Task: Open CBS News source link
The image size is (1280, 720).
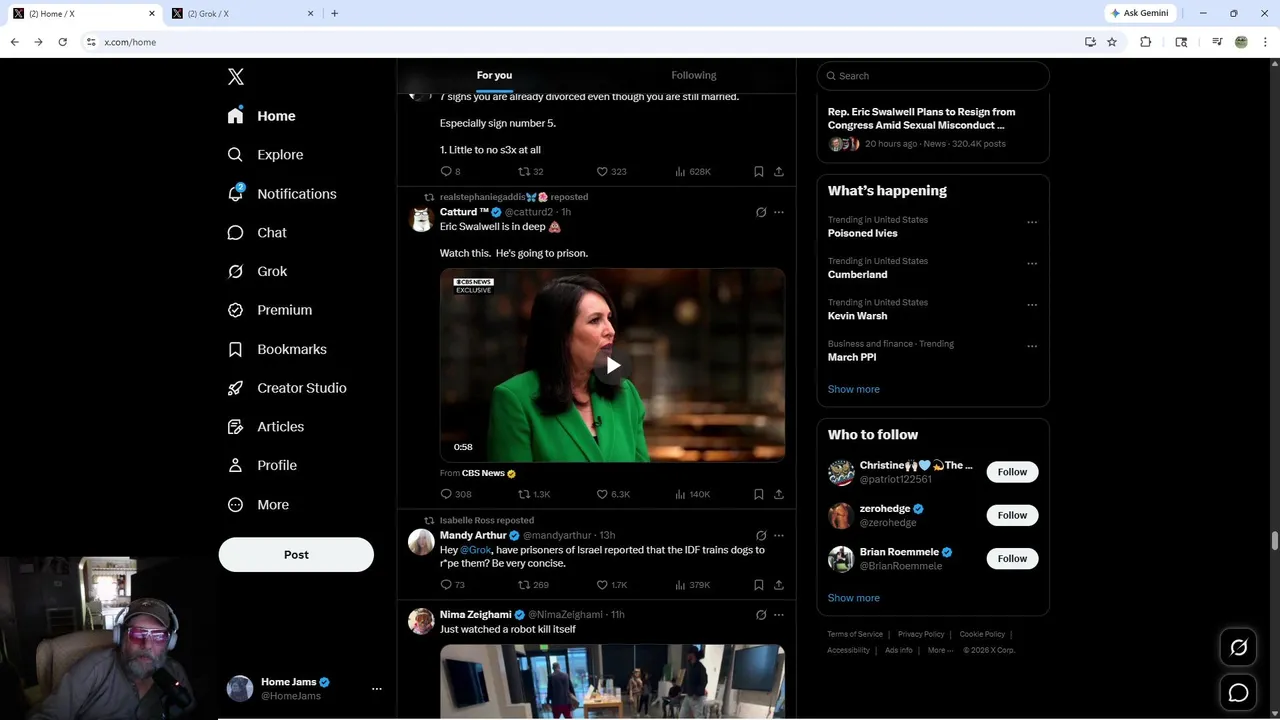Action: pos(489,473)
